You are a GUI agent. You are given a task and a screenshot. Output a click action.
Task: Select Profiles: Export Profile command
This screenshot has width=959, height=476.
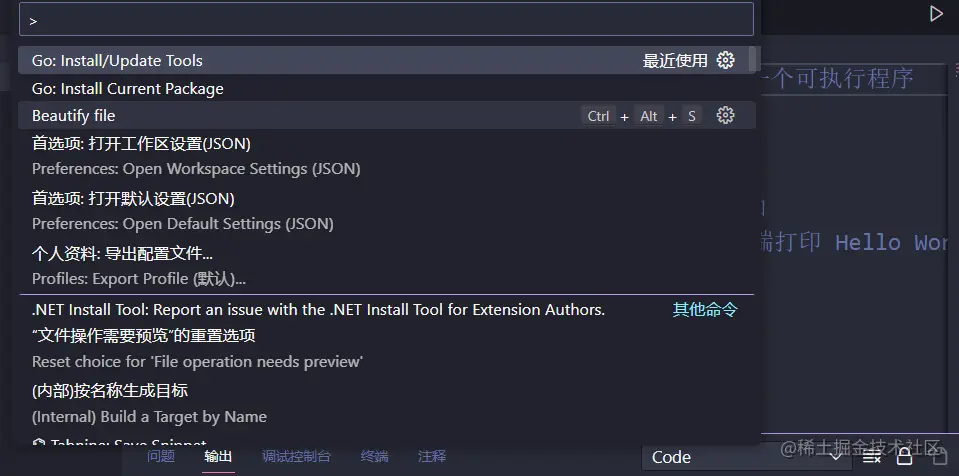pyautogui.click(x=387, y=267)
